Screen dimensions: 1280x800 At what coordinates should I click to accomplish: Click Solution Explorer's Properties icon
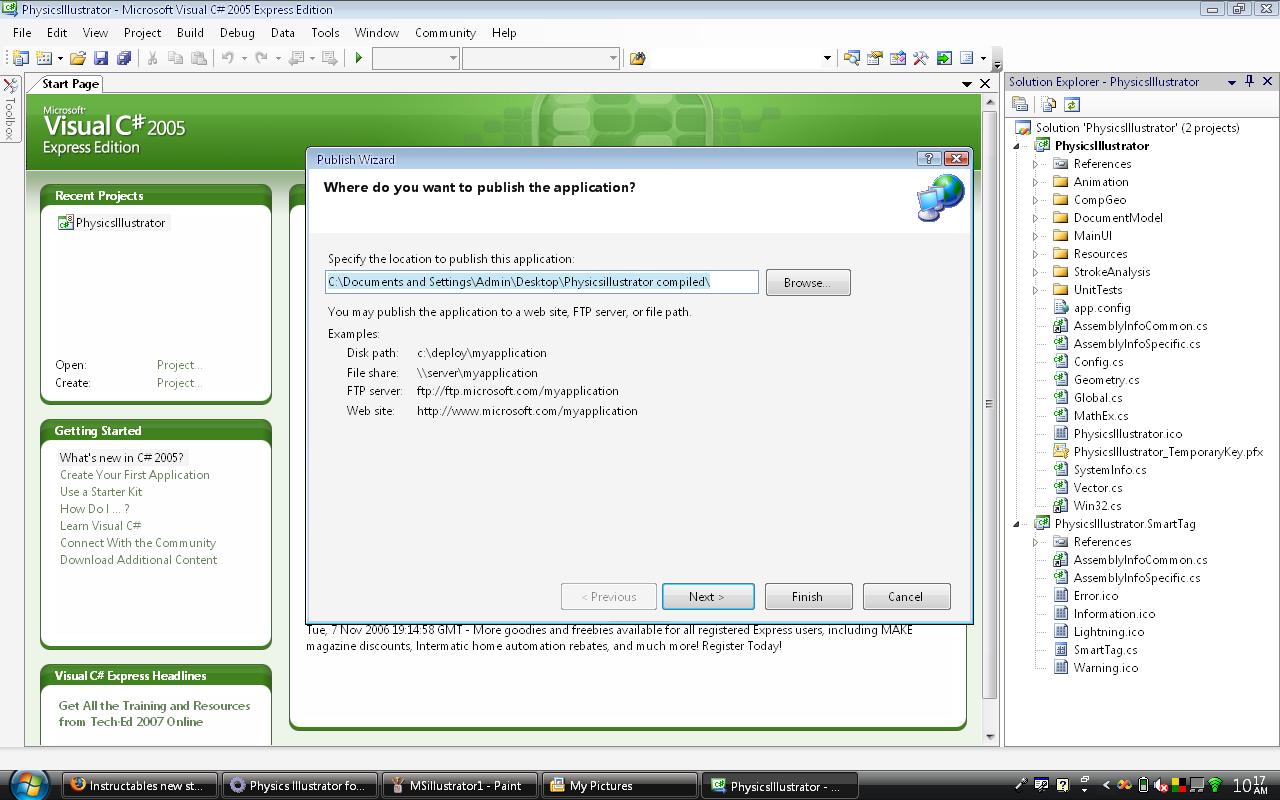coord(1020,104)
